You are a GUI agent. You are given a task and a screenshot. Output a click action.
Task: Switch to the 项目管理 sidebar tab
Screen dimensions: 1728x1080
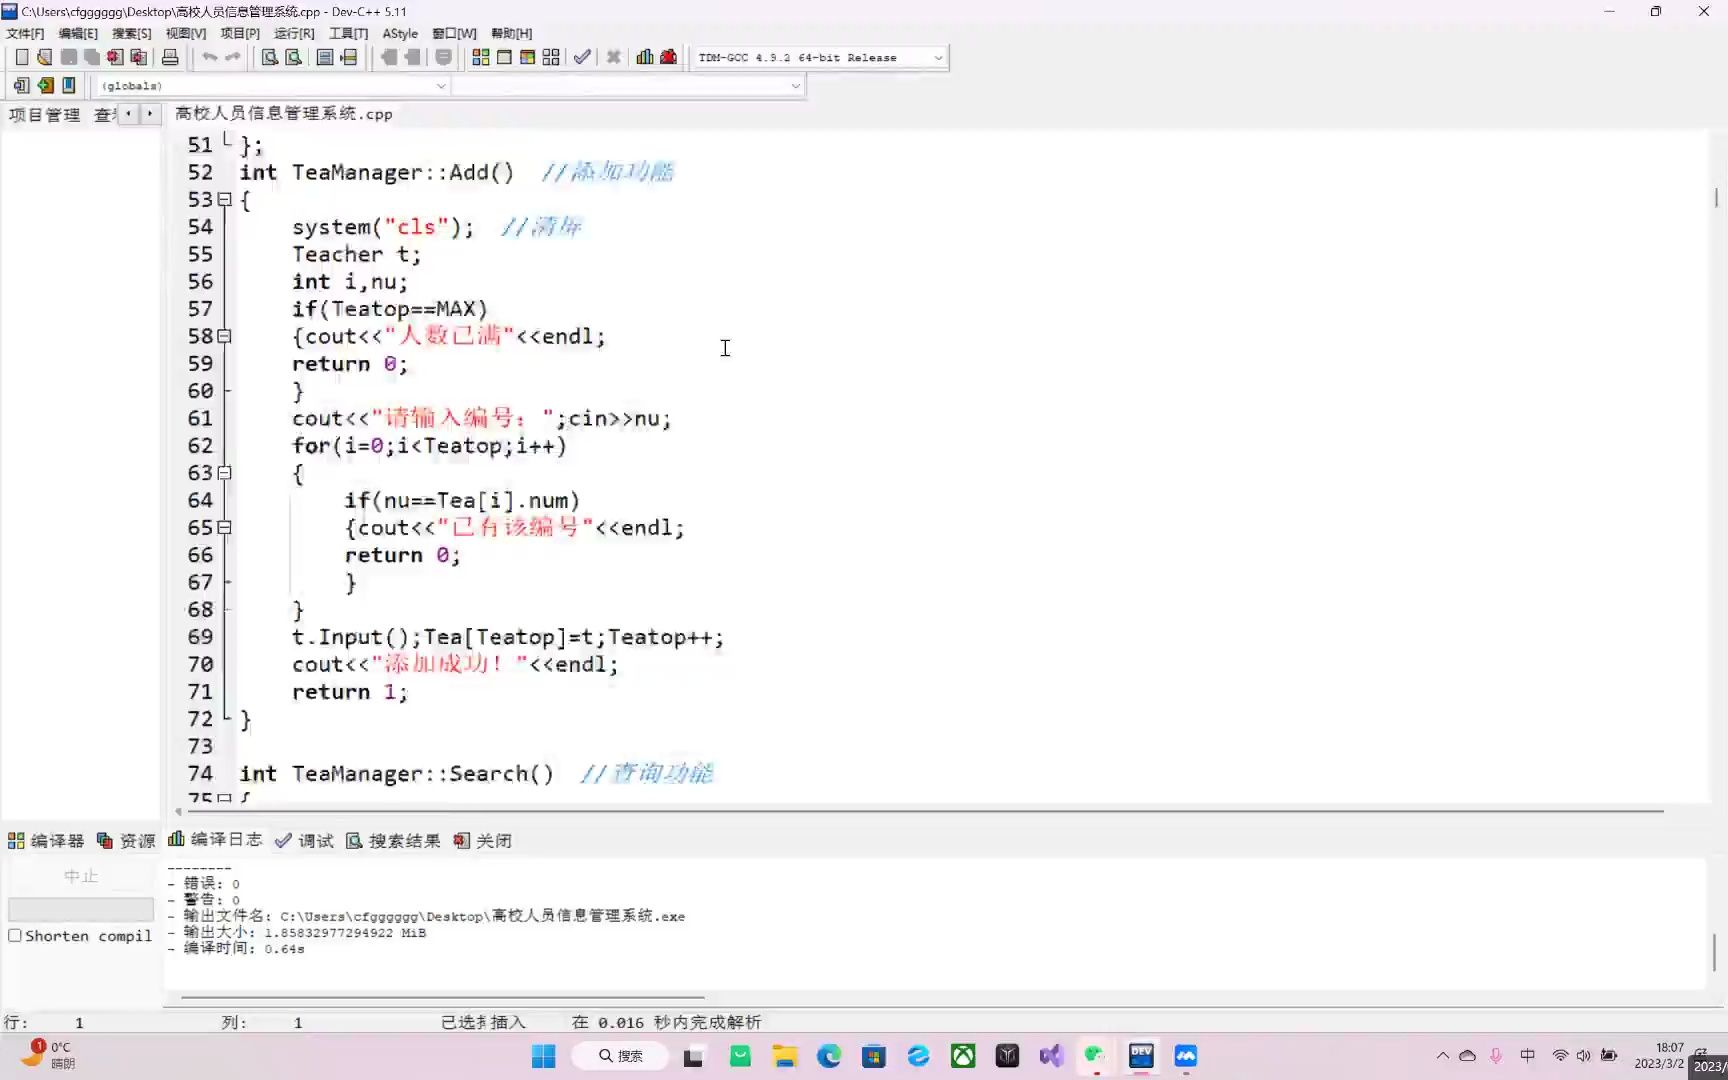pyautogui.click(x=44, y=114)
